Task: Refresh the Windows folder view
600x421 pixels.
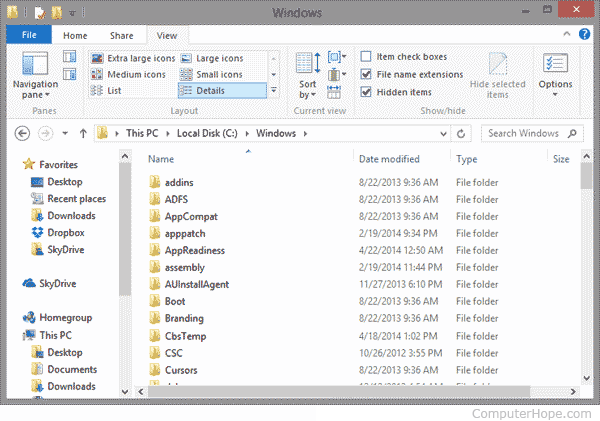Action: (461, 134)
